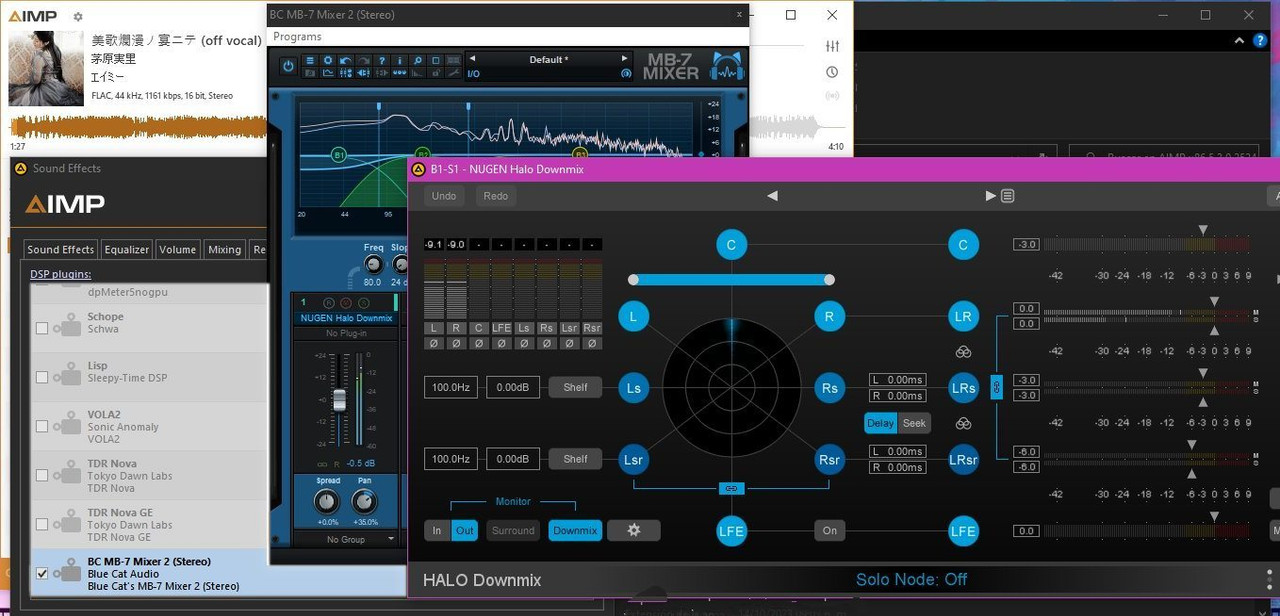
Task: Select next preset arrow in MB-7 Mixer
Action: click(625, 59)
